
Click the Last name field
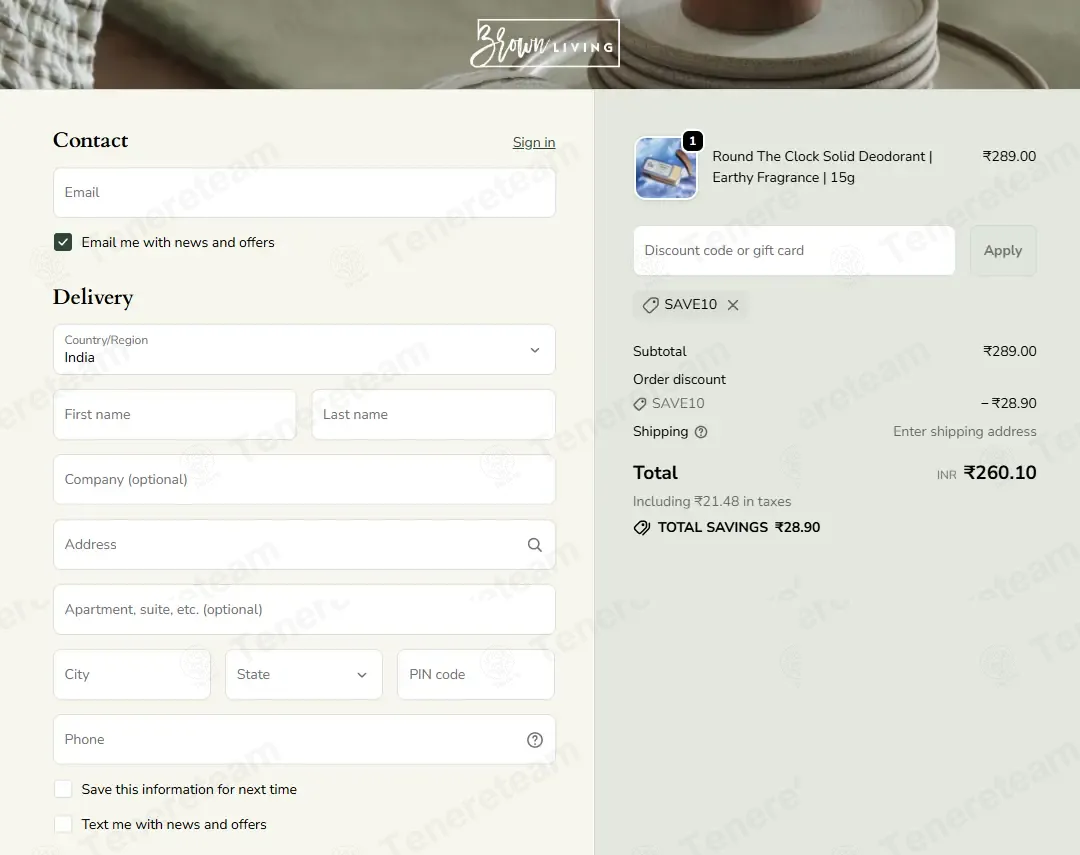[x=433, y=415]
